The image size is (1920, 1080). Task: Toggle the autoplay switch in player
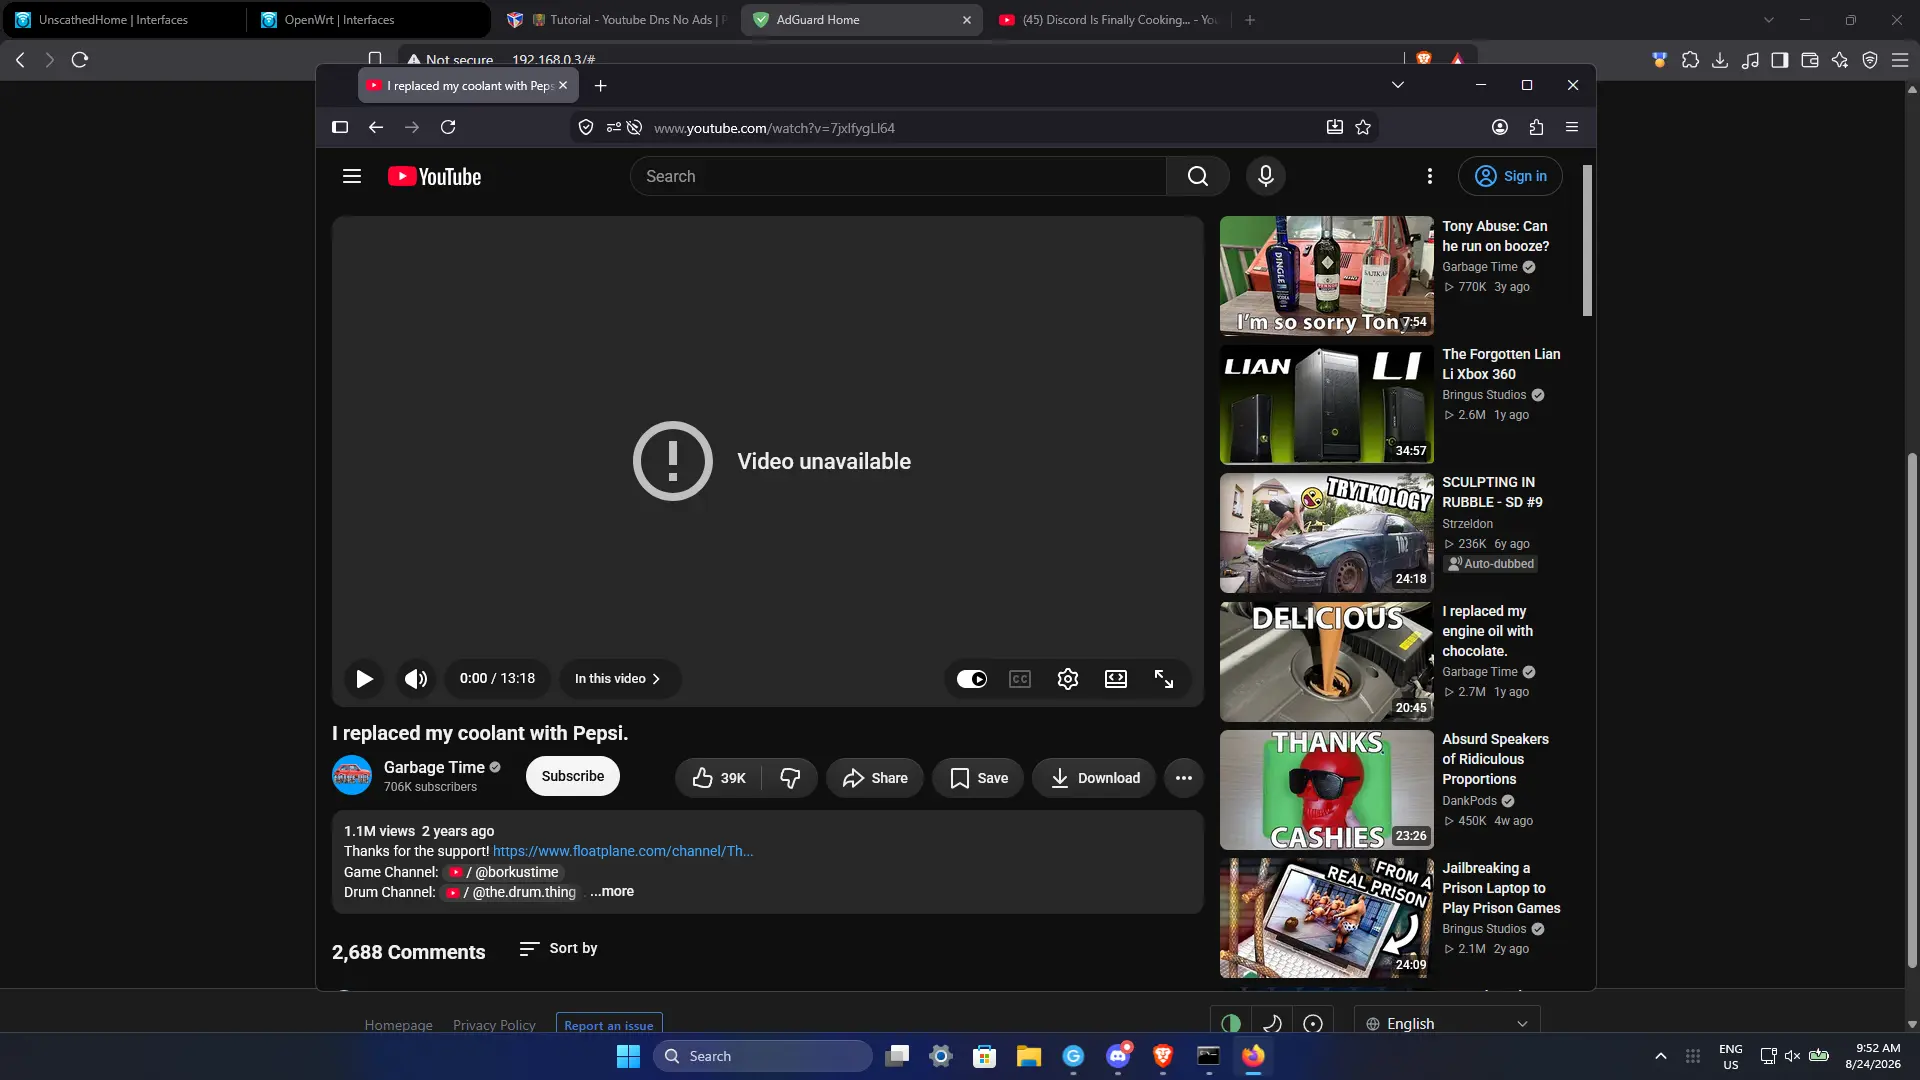(972, 679)
